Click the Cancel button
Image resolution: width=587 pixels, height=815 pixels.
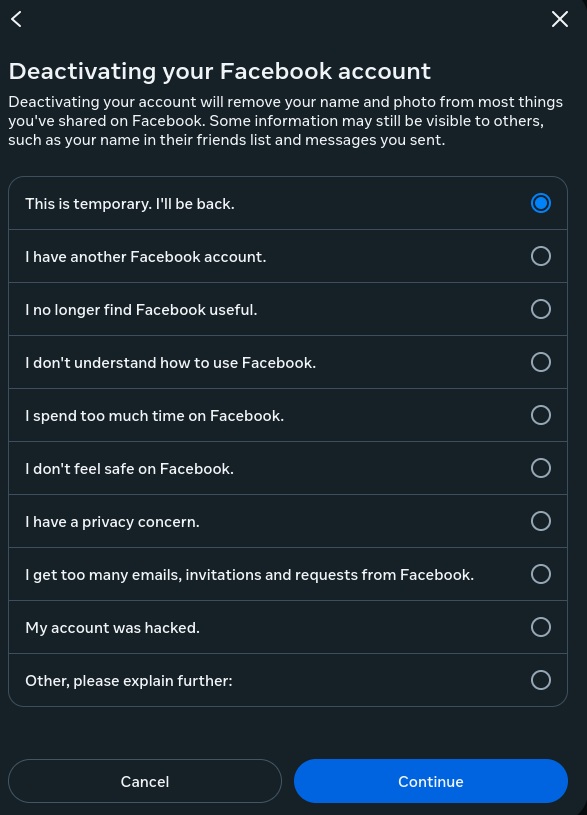coord(145,781)
